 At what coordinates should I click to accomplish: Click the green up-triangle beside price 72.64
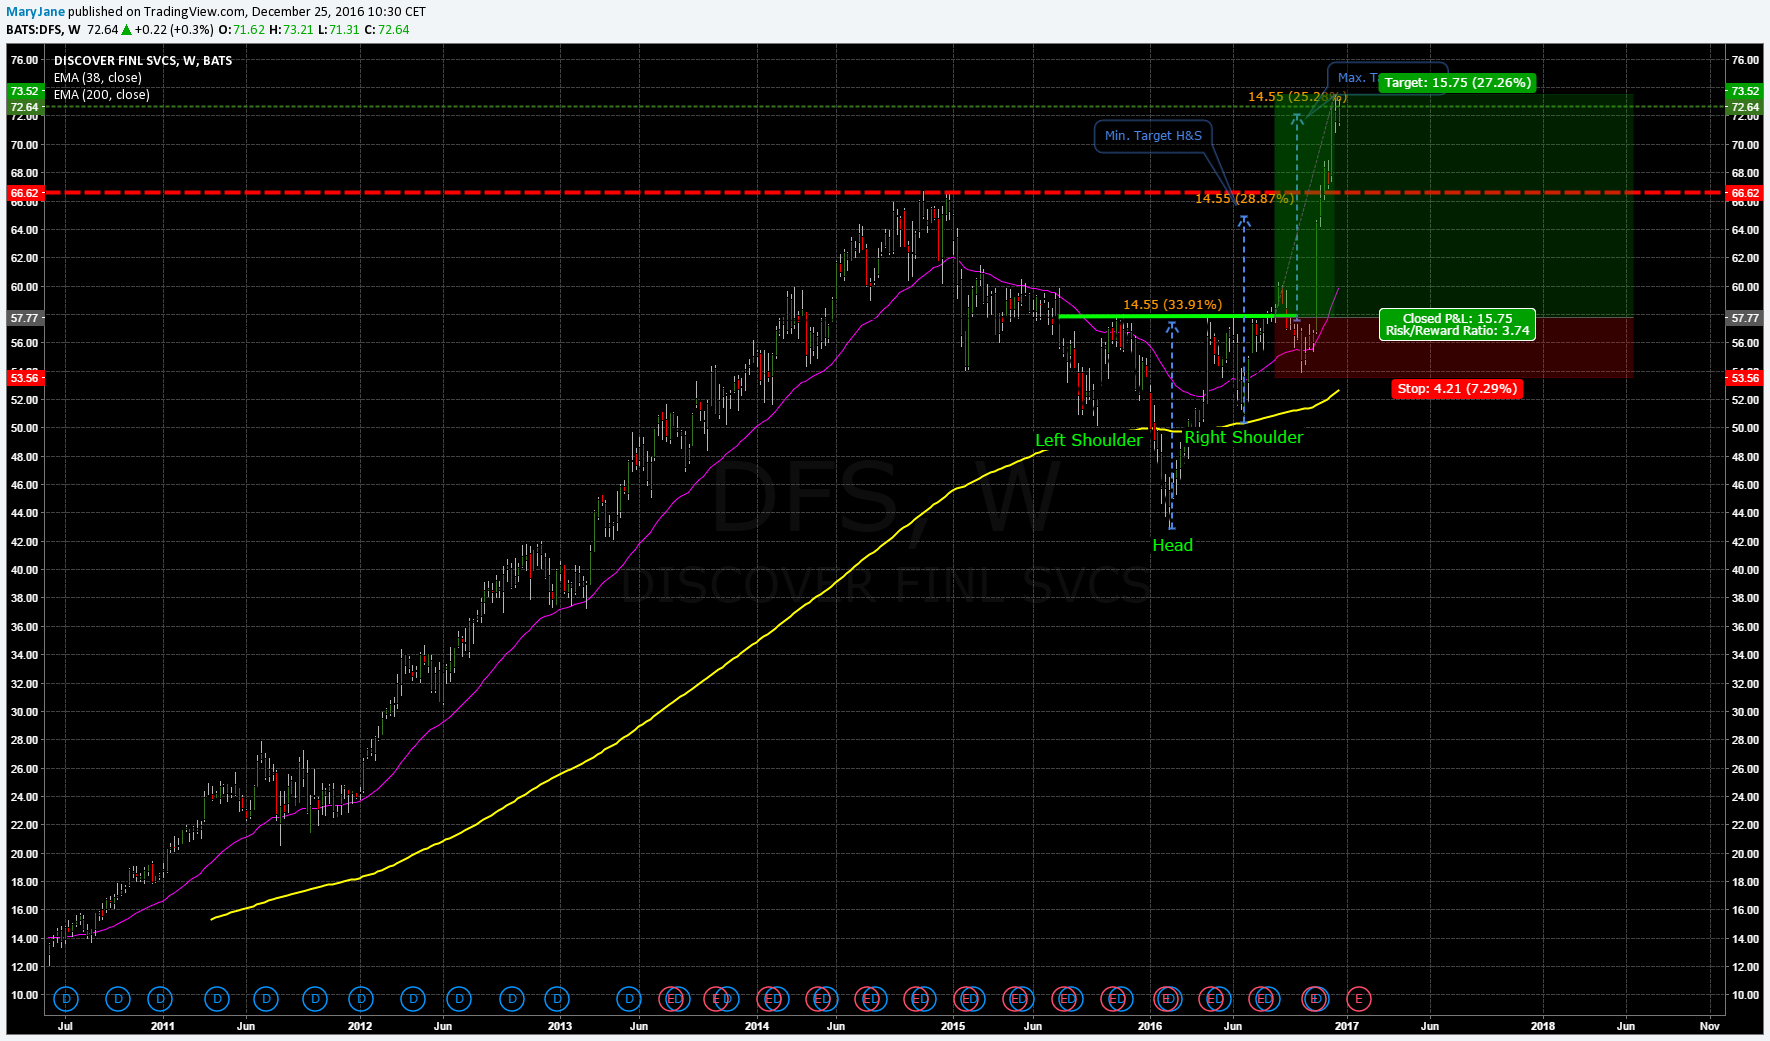coord(127,30)
